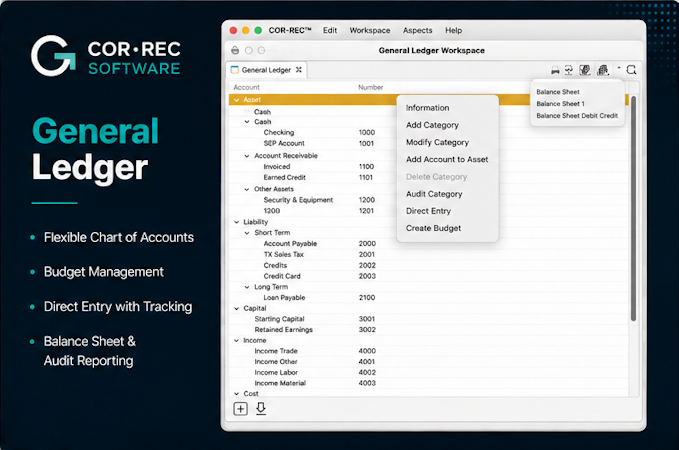Click the General Ledger tab icon
The image size is (679, 450).
[x=235, y=70]
